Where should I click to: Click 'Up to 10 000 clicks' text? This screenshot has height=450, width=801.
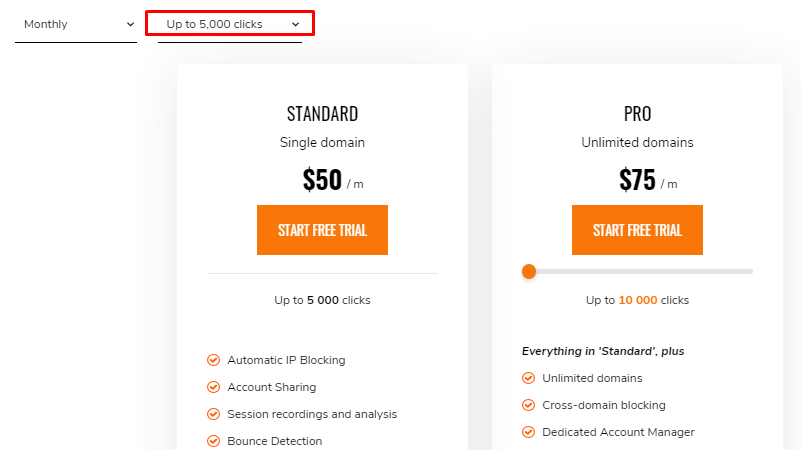pyautogui.click(x=637, y=300)
